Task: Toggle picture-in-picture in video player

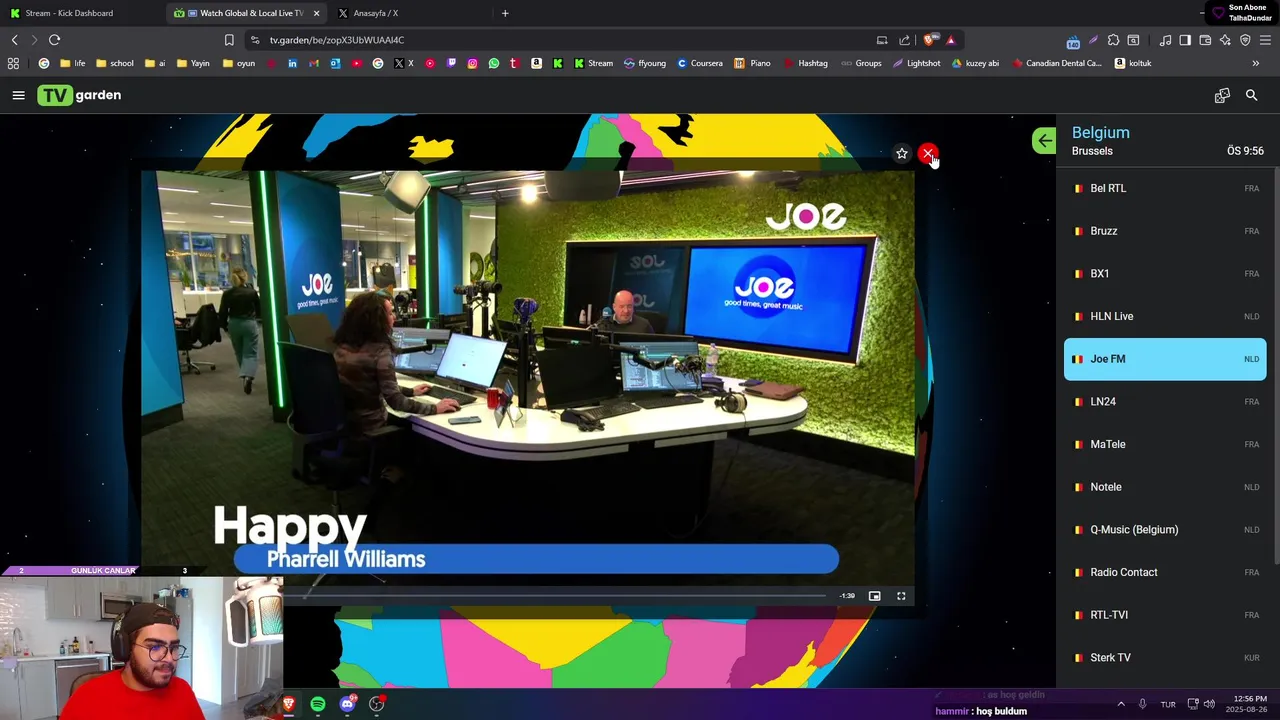Action: pyautogui.click(x=874, y=596)
